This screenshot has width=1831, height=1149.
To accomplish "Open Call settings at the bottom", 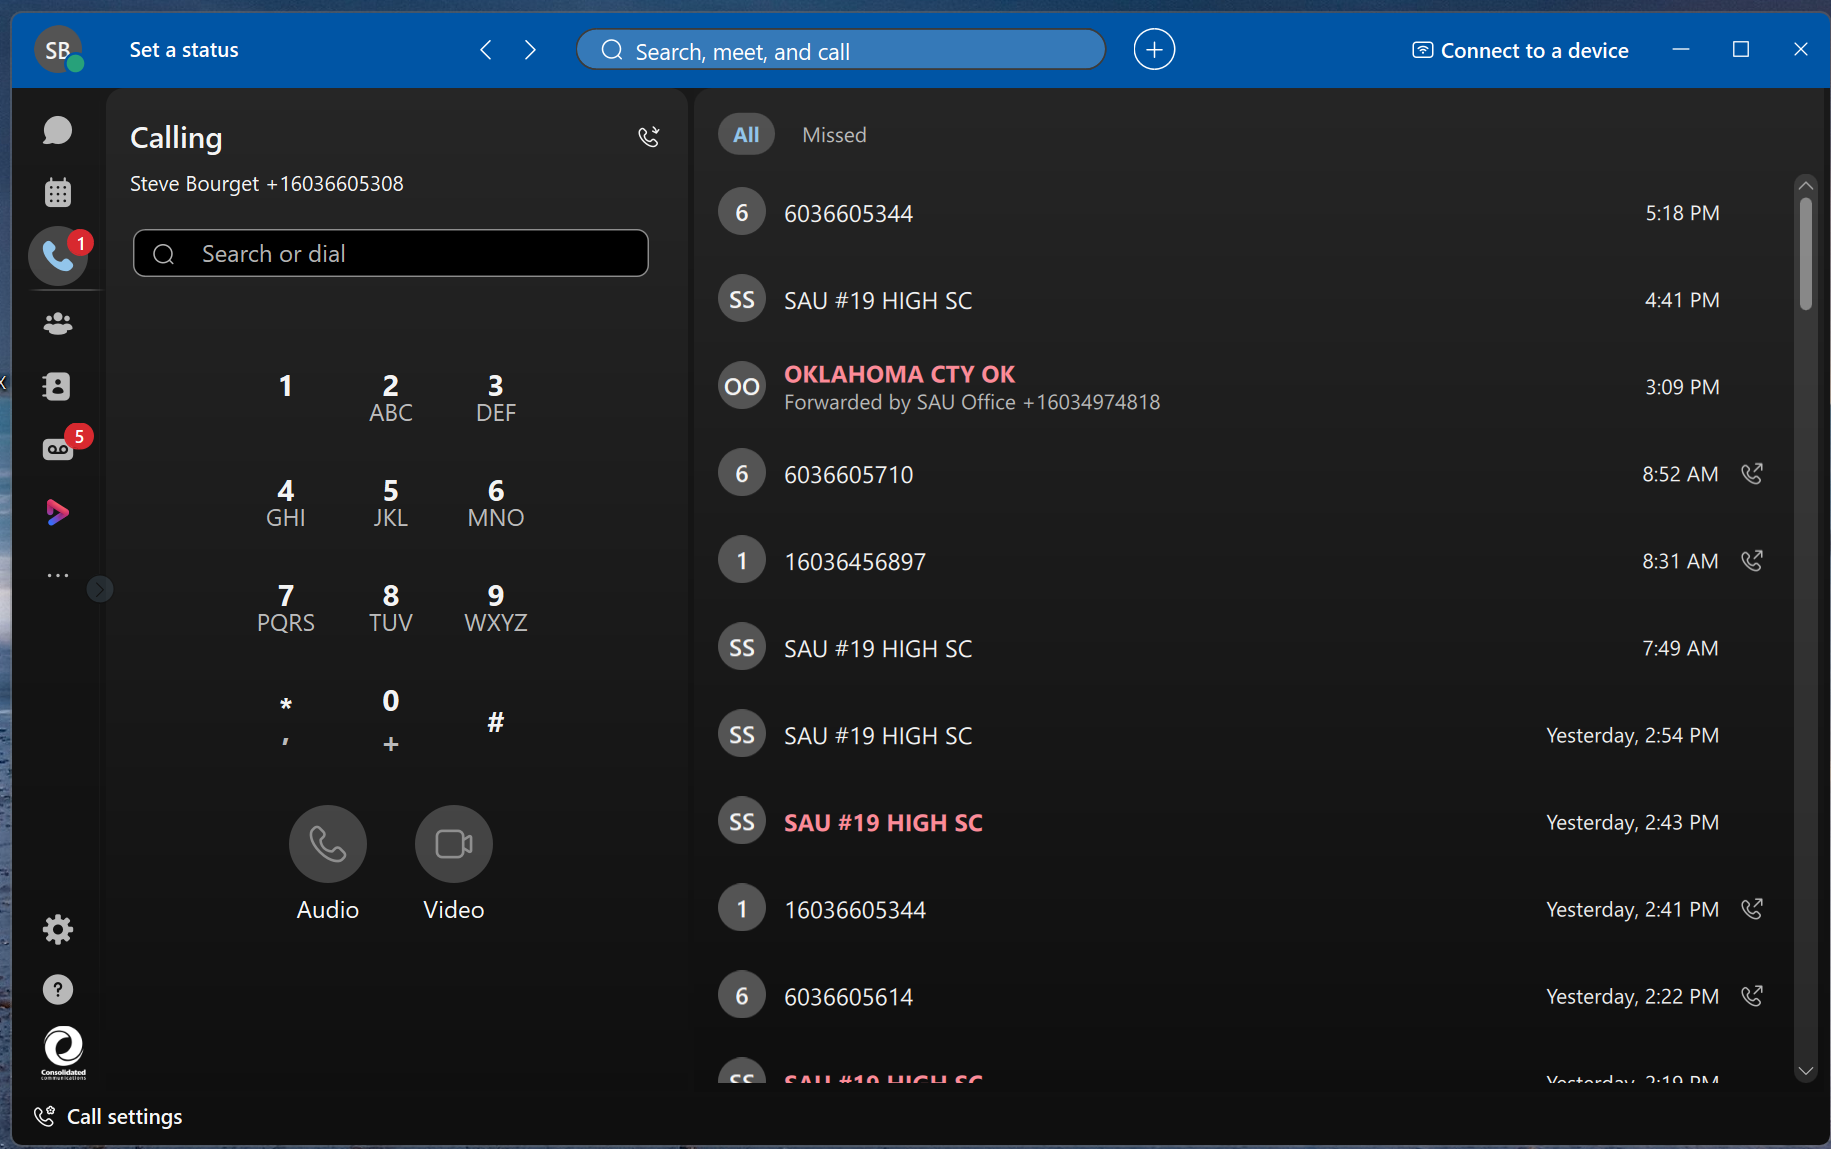I will (108, 1117).
